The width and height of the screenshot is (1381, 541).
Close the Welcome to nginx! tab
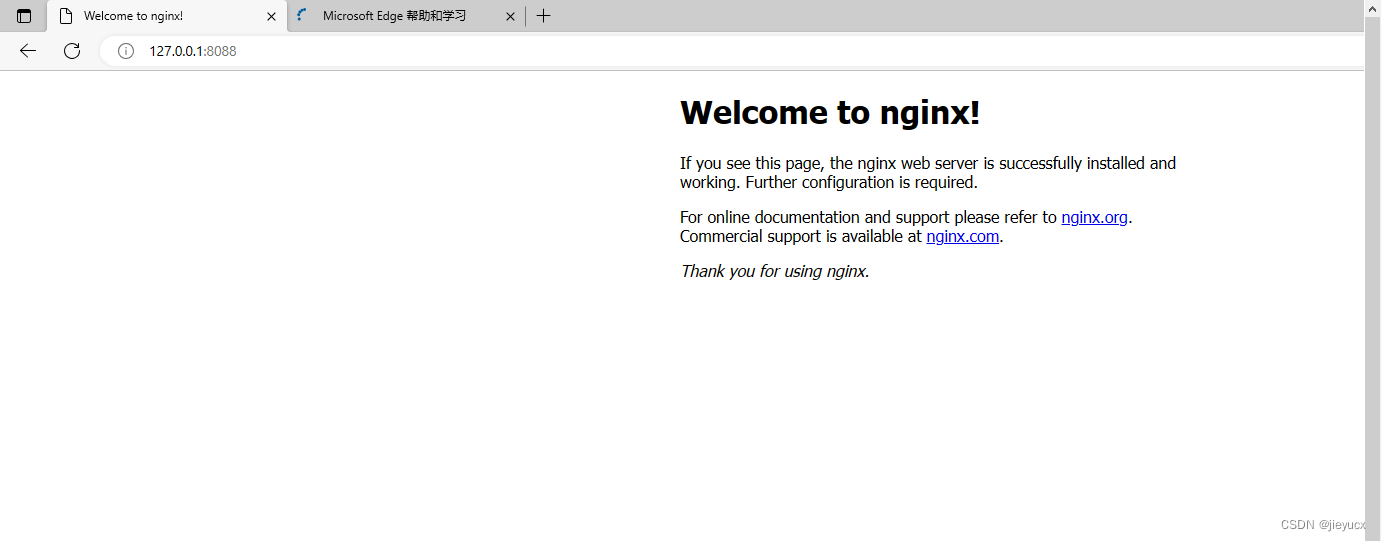[x=271, y=16]
